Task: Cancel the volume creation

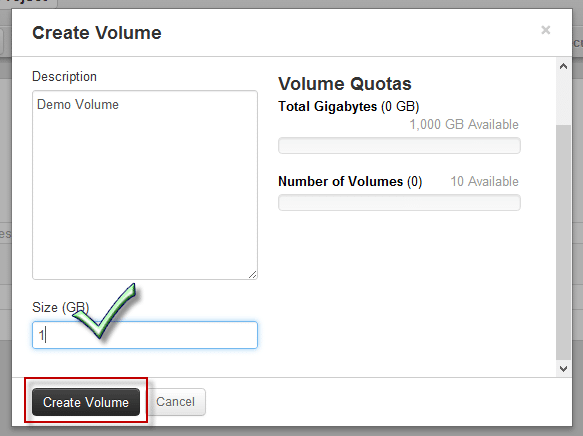Action: pos(175,402)
